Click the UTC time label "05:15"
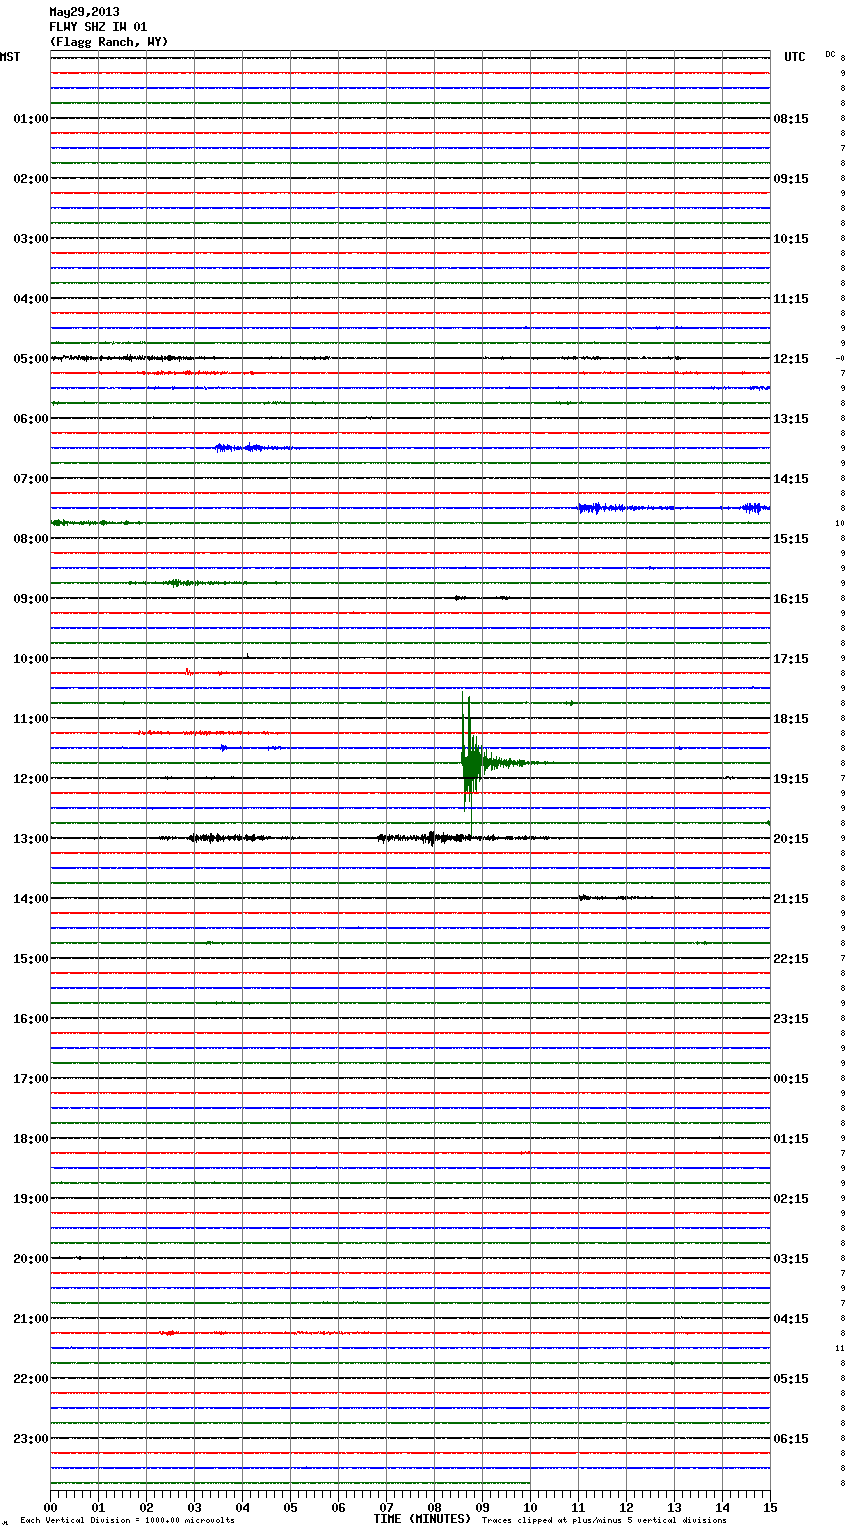This screenshot has height=1534, width=850. point(791,1379)
